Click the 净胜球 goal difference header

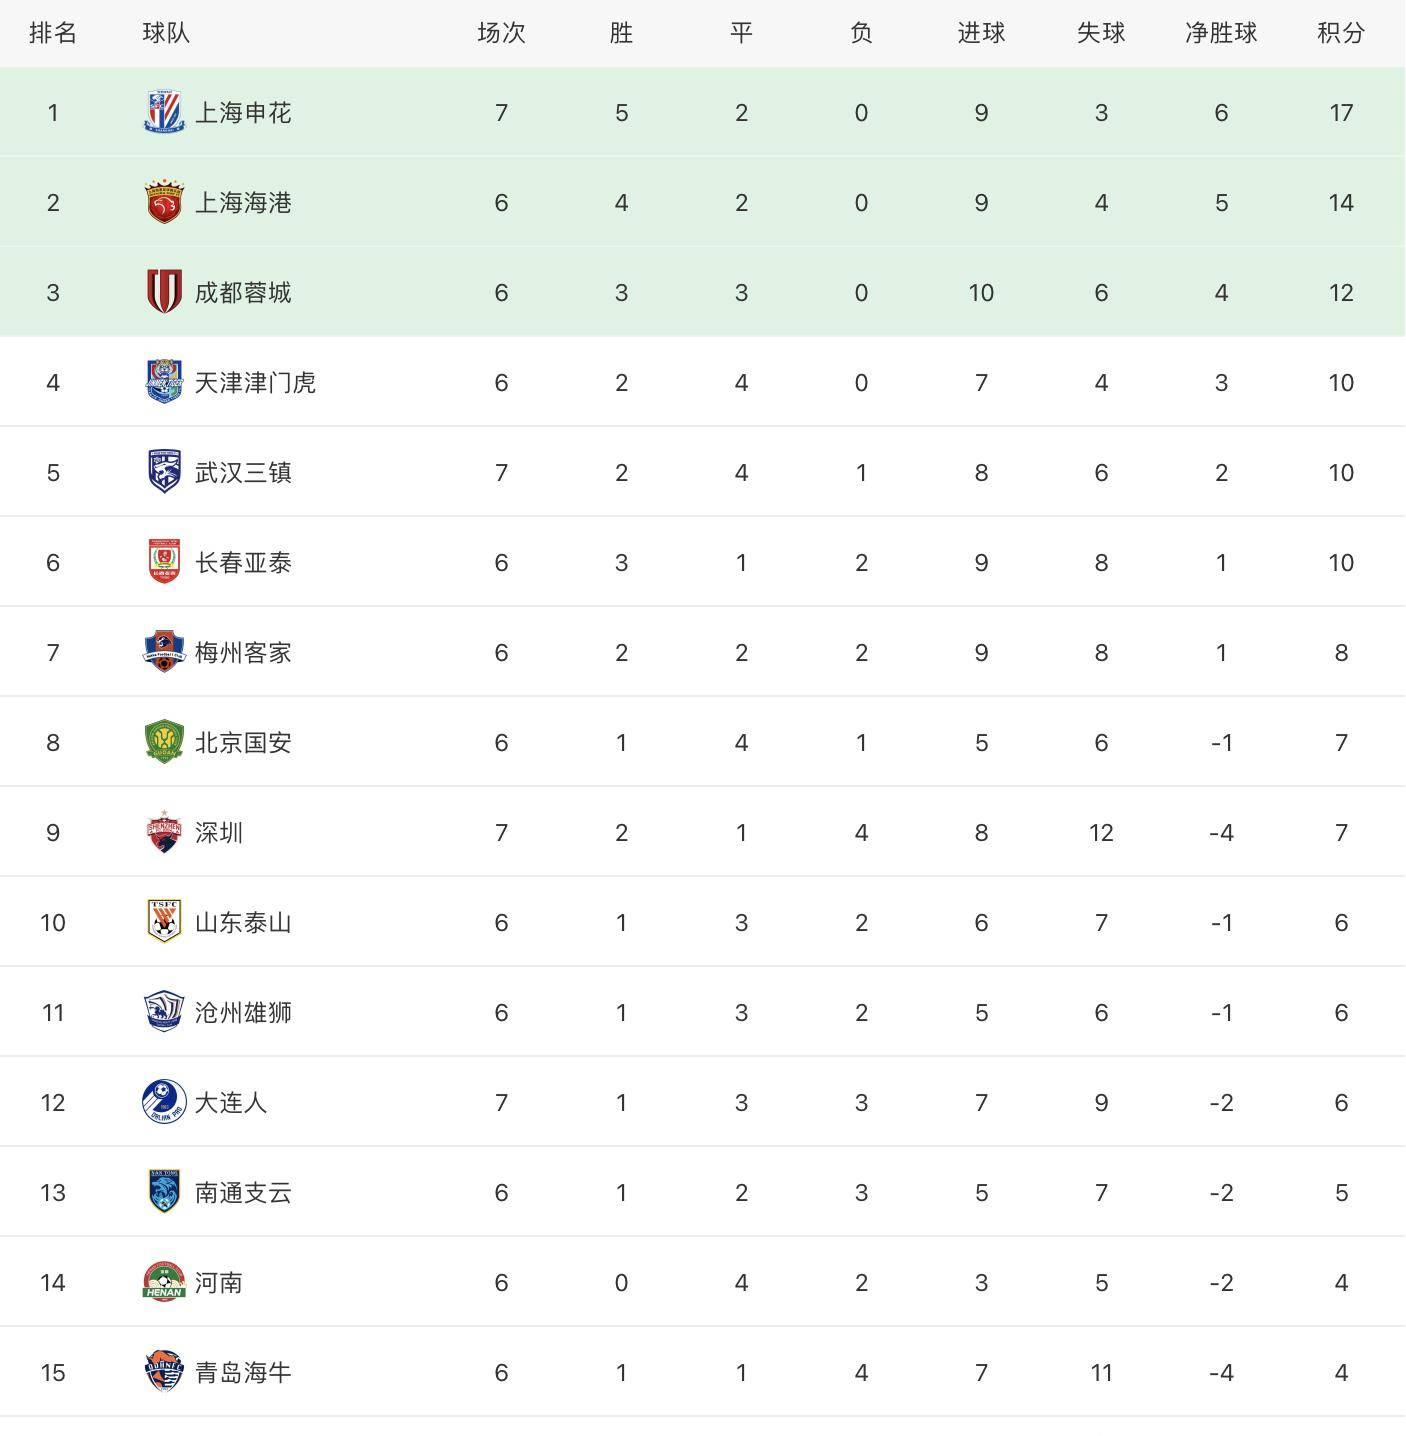pyautogui.click(x=1221, y=33)
